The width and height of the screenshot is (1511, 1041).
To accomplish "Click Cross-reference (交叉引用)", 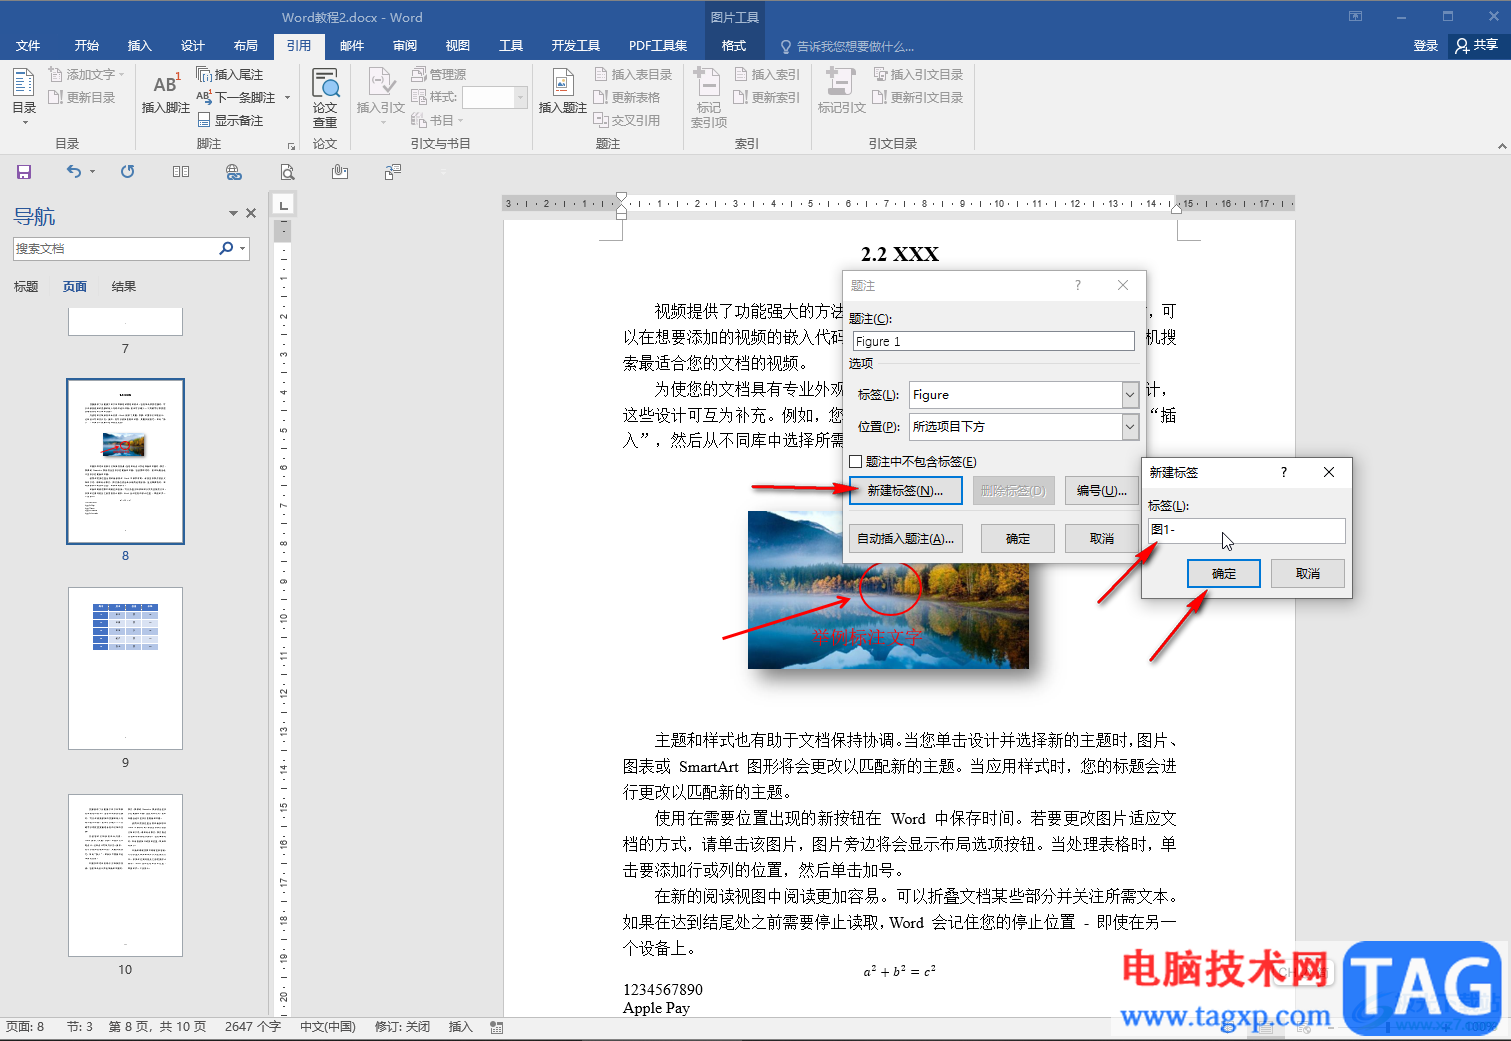I will pyautogui.click(x=627, y=120).
